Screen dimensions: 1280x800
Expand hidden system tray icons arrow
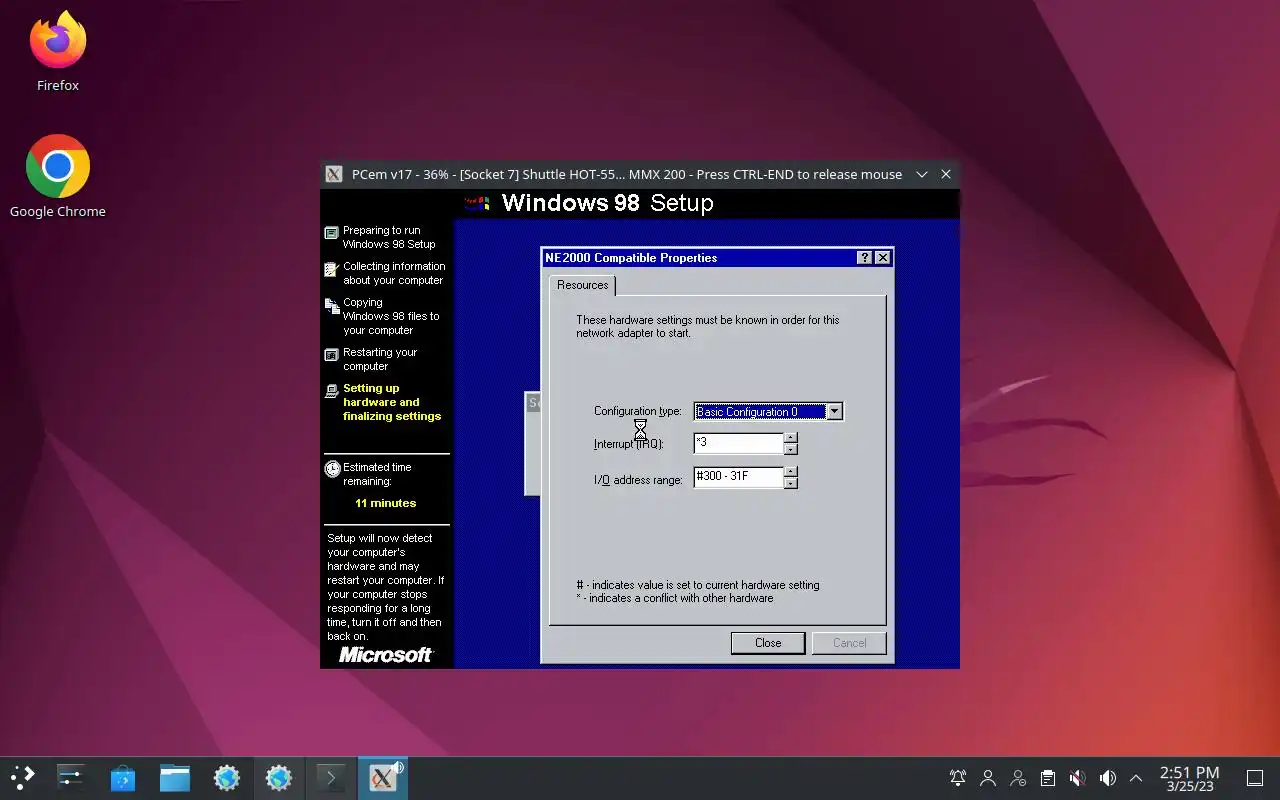pos(1136,778)
